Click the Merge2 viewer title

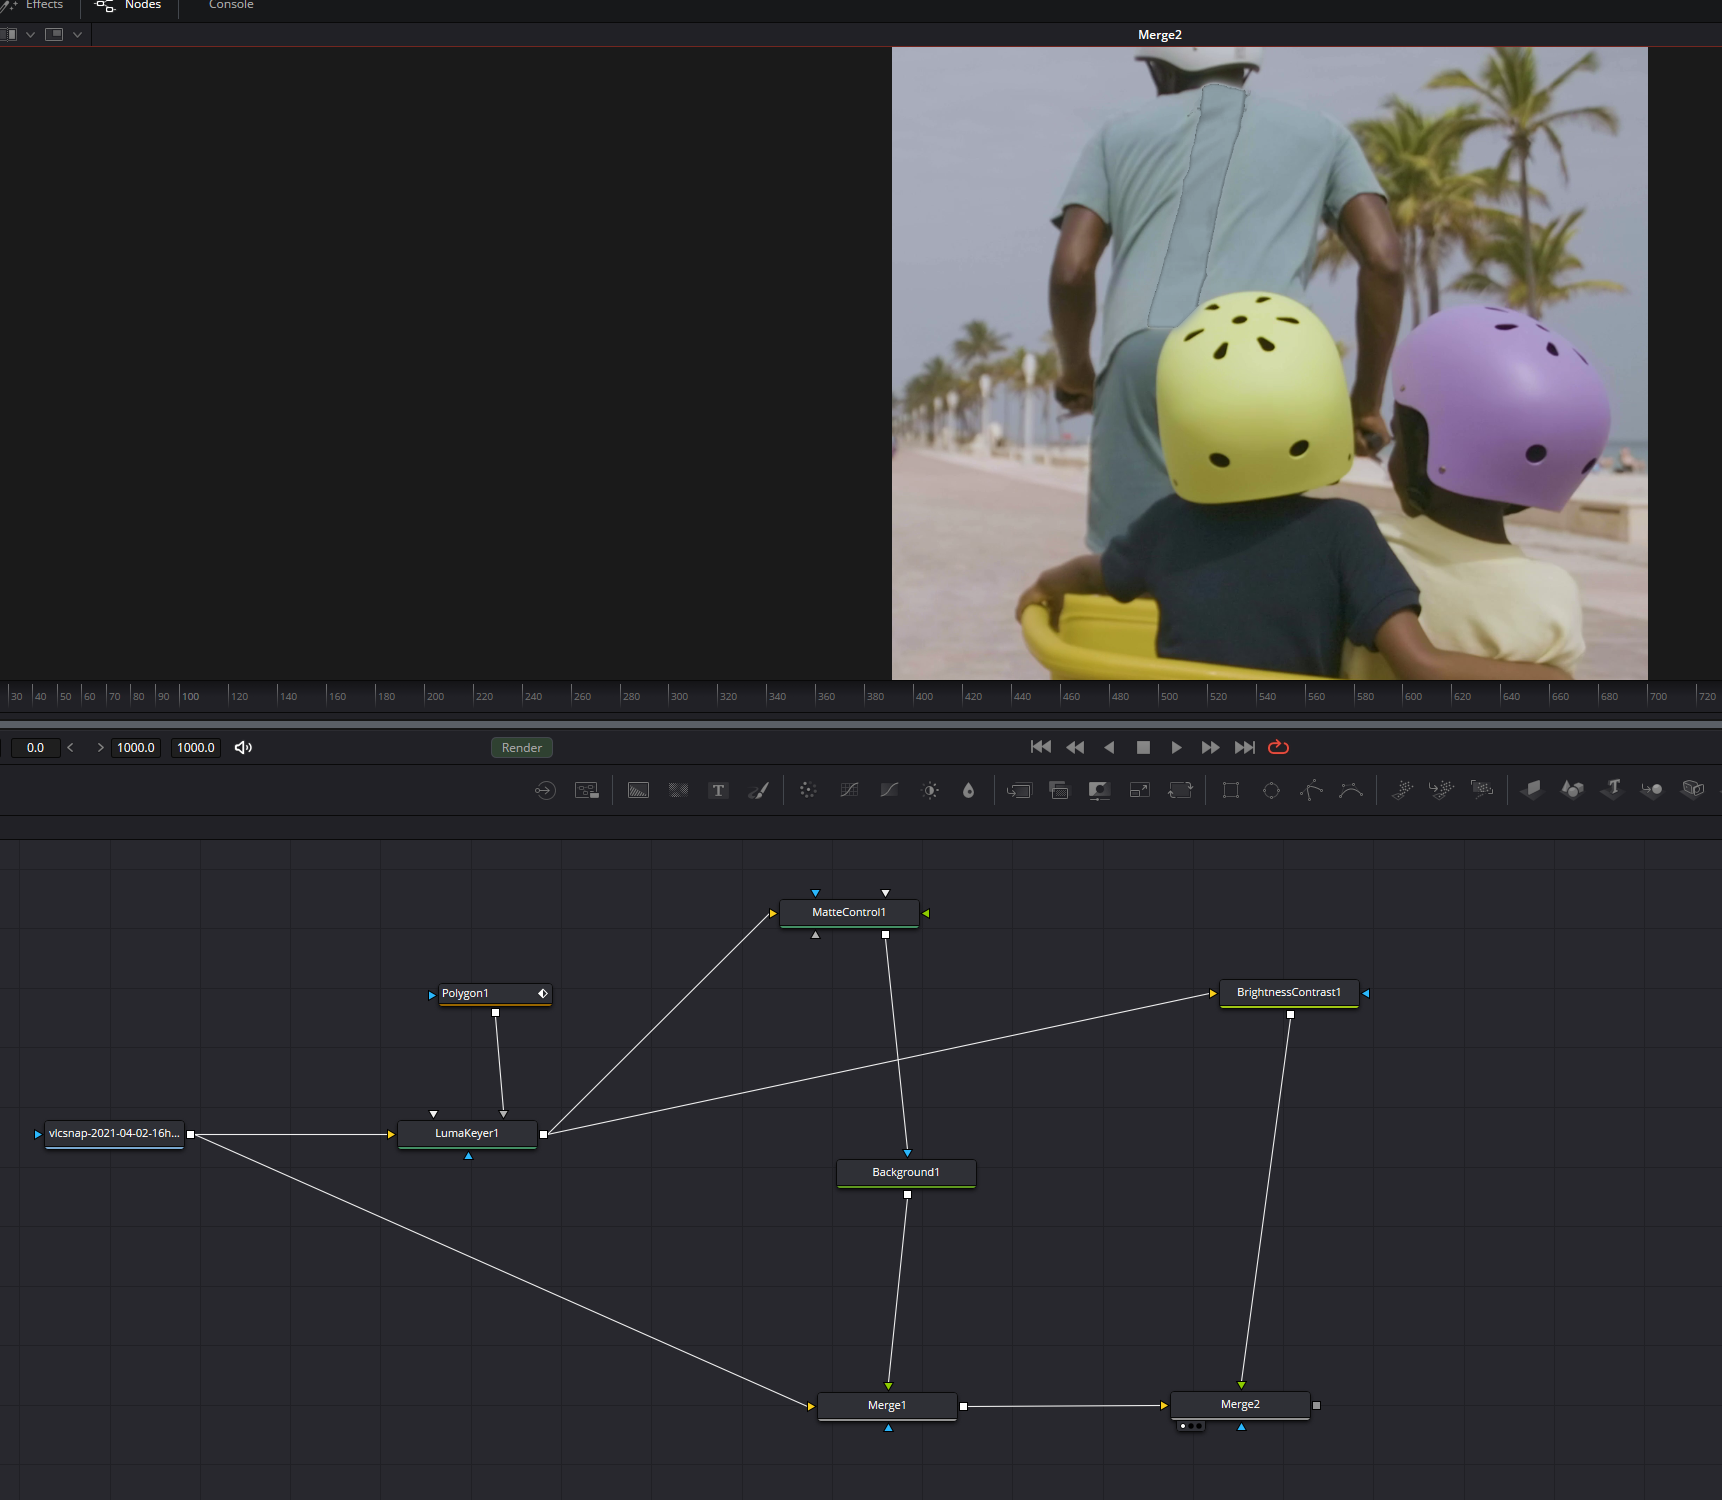[1160, 35]
